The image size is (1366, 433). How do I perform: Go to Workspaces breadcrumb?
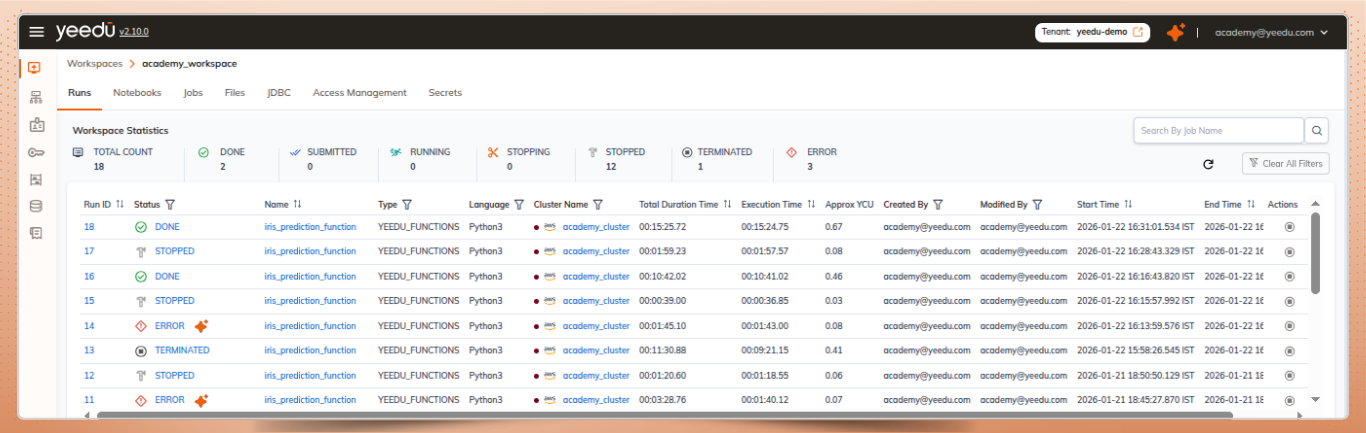[94, 63]
